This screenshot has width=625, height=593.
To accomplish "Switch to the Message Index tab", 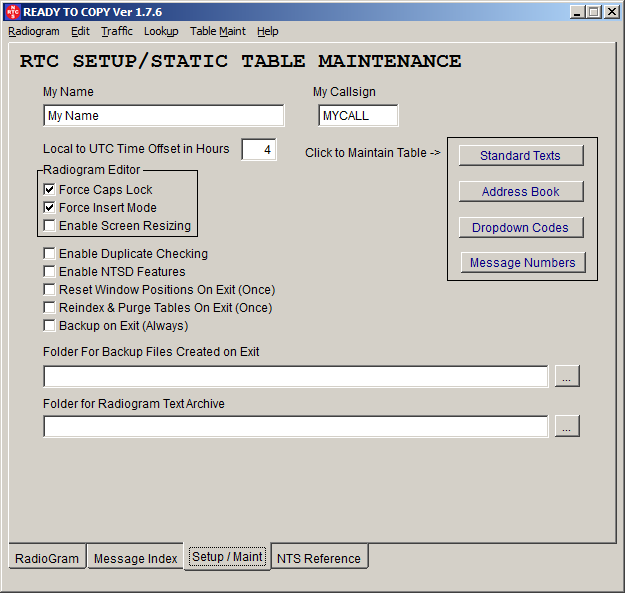I will 136,558.
